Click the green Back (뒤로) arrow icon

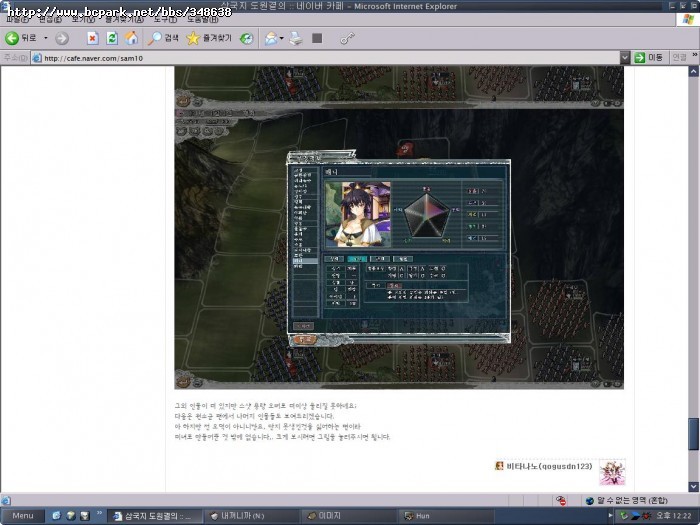click(x=12, y=38)
